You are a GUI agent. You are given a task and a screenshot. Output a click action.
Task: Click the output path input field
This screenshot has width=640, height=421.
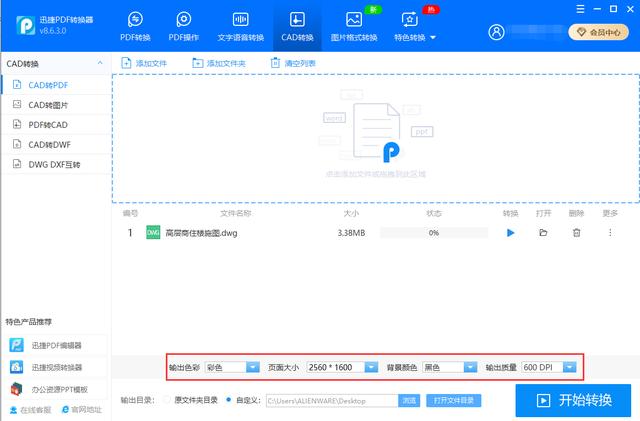(332, 401)
